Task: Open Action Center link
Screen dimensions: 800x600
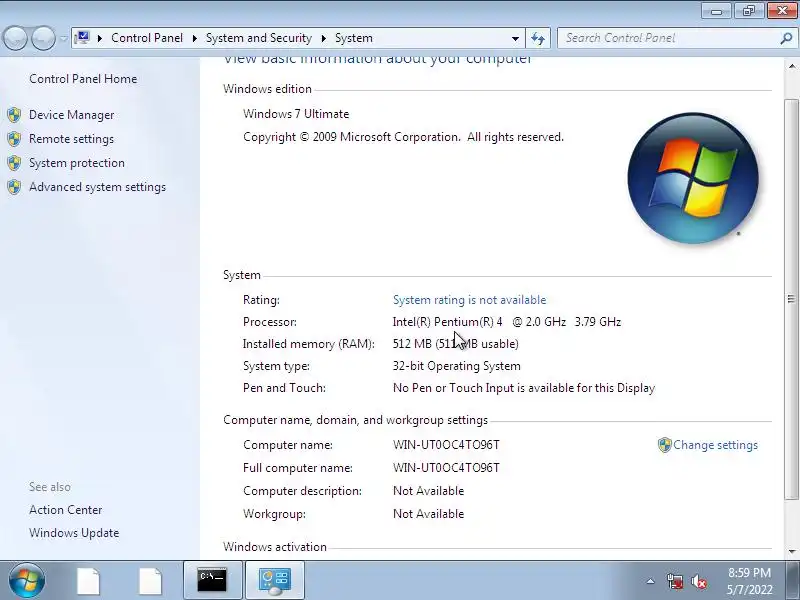Action: [65, 510]
